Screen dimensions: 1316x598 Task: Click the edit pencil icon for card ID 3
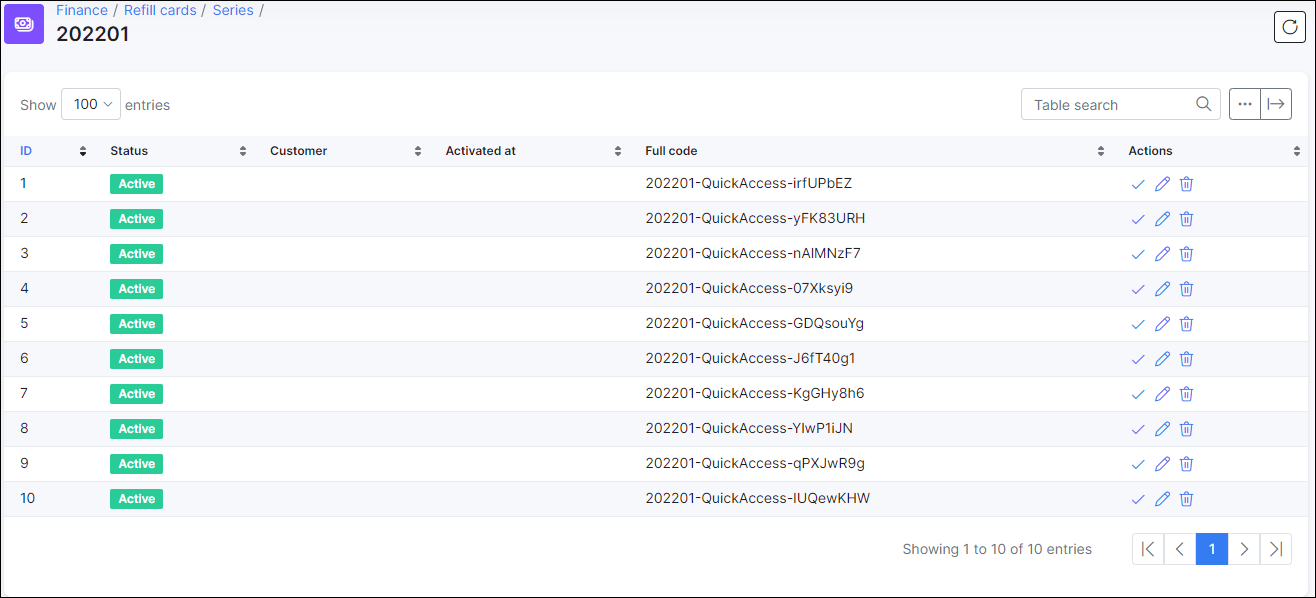1162,254
